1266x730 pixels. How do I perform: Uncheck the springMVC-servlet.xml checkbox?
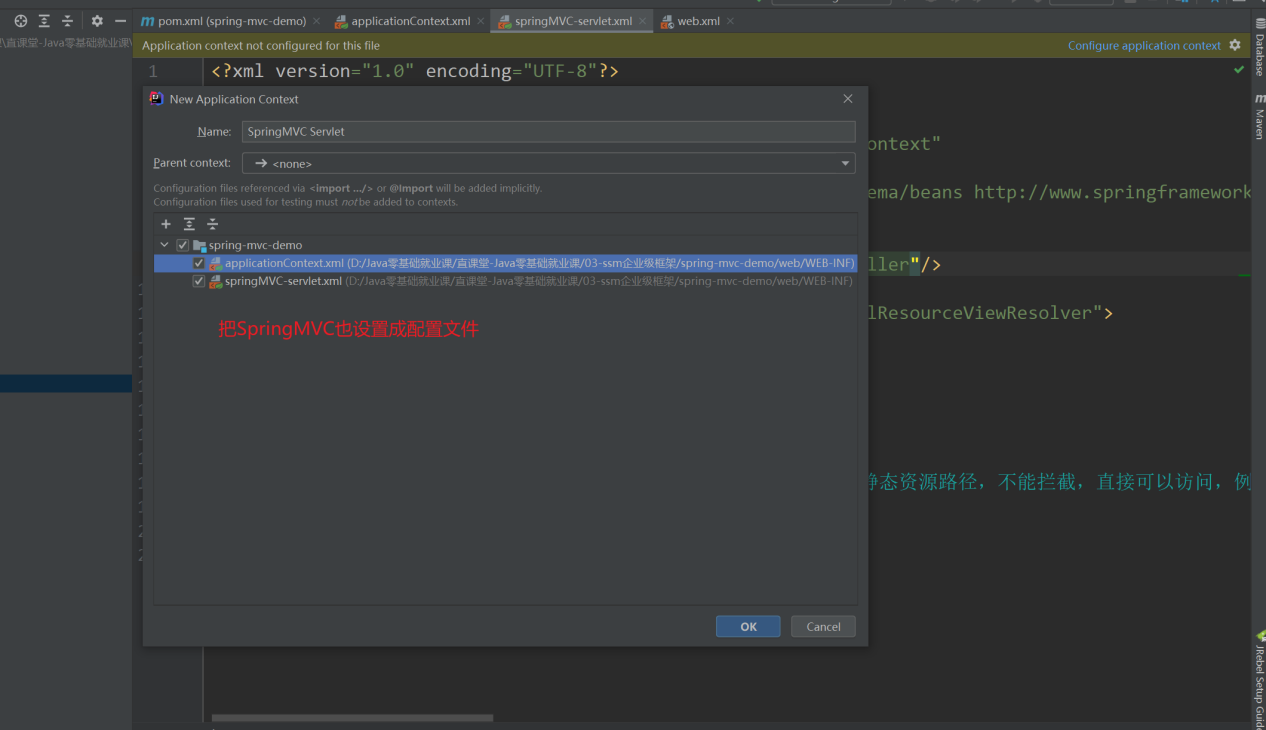coord(199,281)
